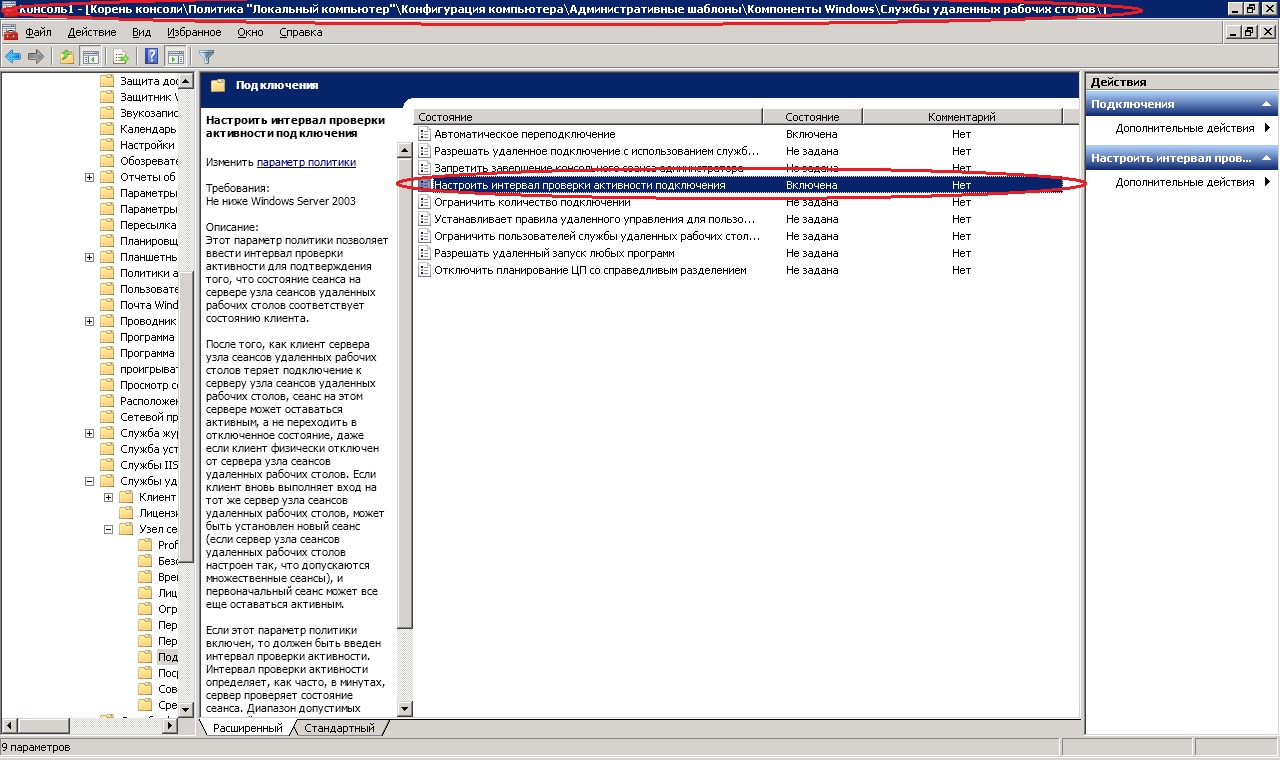Viewport: 1280px width, 760px height.
Task: Switch to the Расширенный tab
Action: [247, 728]
